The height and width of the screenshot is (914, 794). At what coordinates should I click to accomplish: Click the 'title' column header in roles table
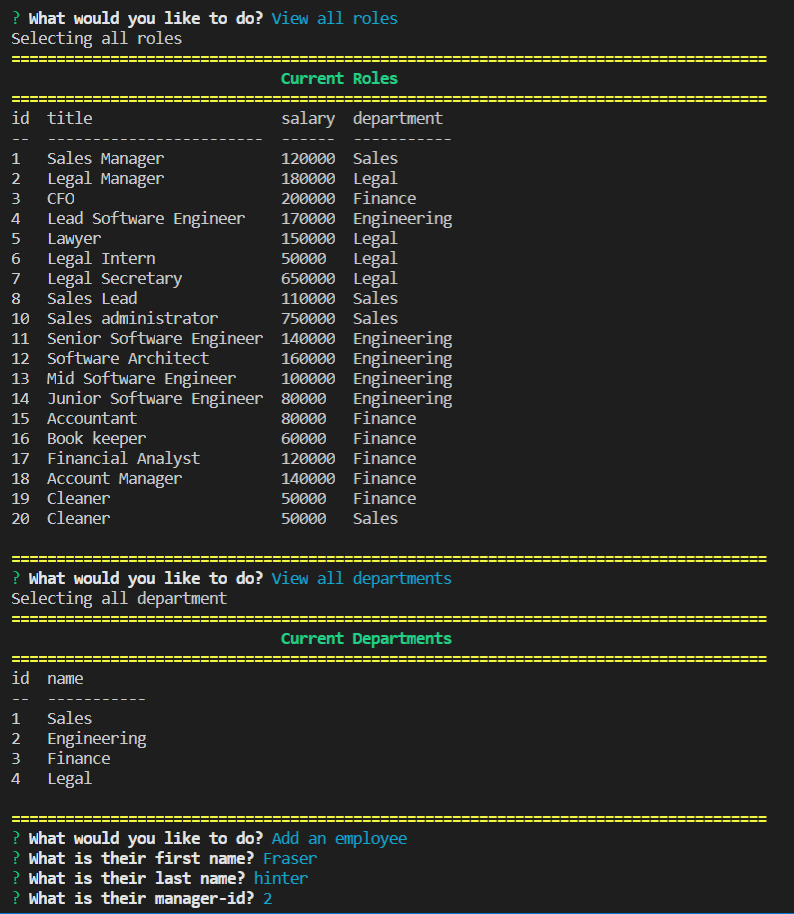[x=70, y=118]
